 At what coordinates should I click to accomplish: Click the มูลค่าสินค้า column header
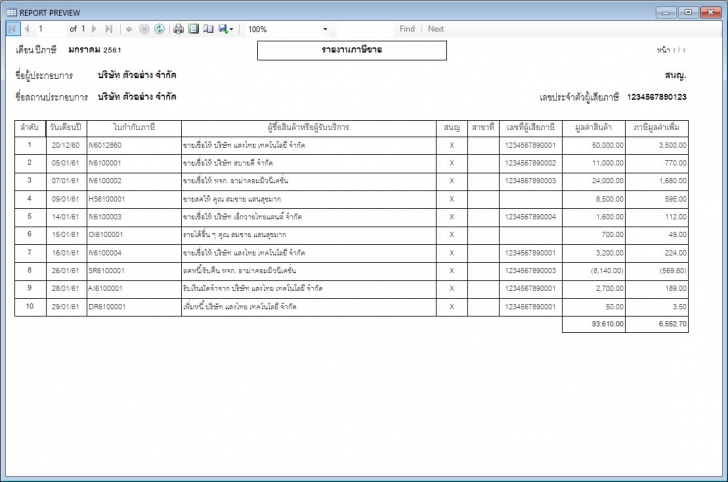coord(593,127)
